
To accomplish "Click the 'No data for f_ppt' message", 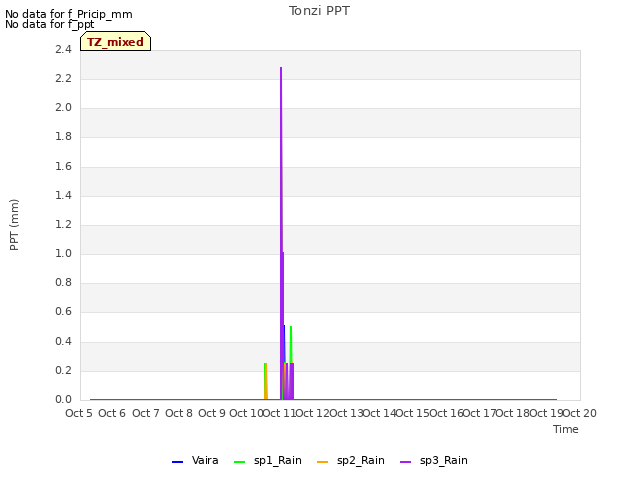I will pyautogui.click(x=49, y=24).
